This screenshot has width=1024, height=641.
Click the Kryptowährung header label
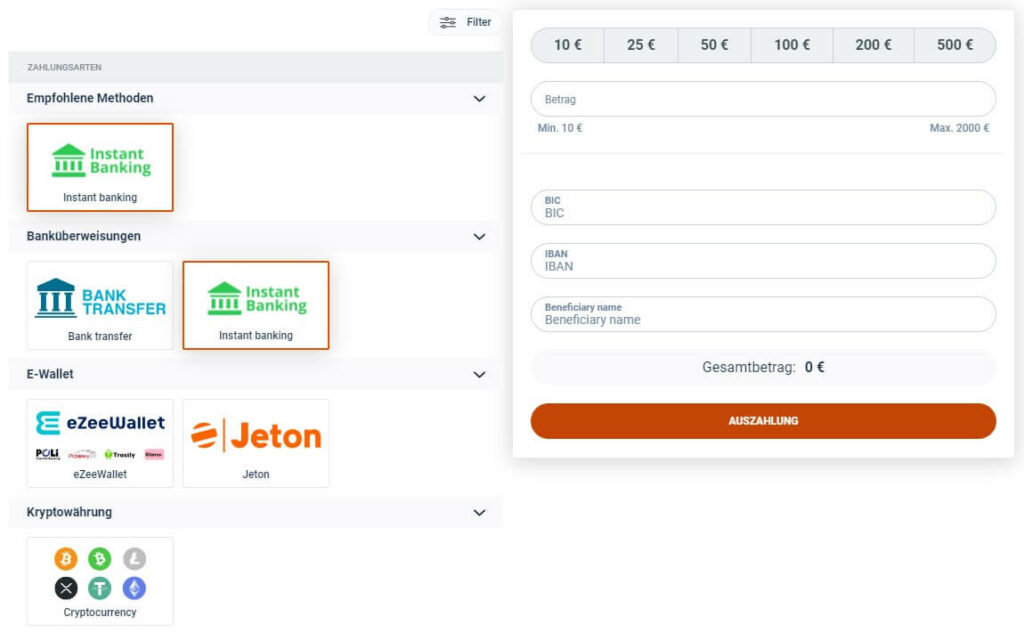(69, 512)
